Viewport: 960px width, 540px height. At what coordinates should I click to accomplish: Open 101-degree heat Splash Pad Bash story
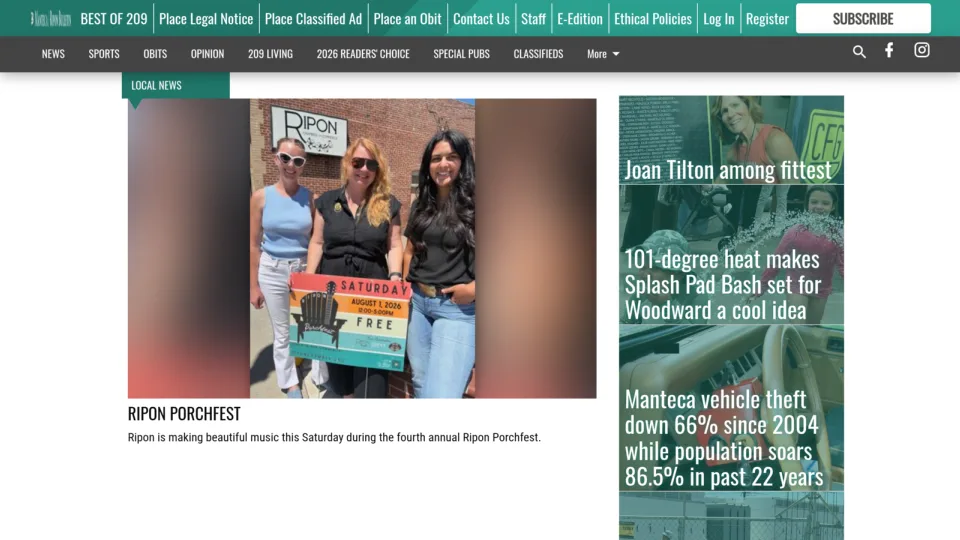[x=731, y=255]
